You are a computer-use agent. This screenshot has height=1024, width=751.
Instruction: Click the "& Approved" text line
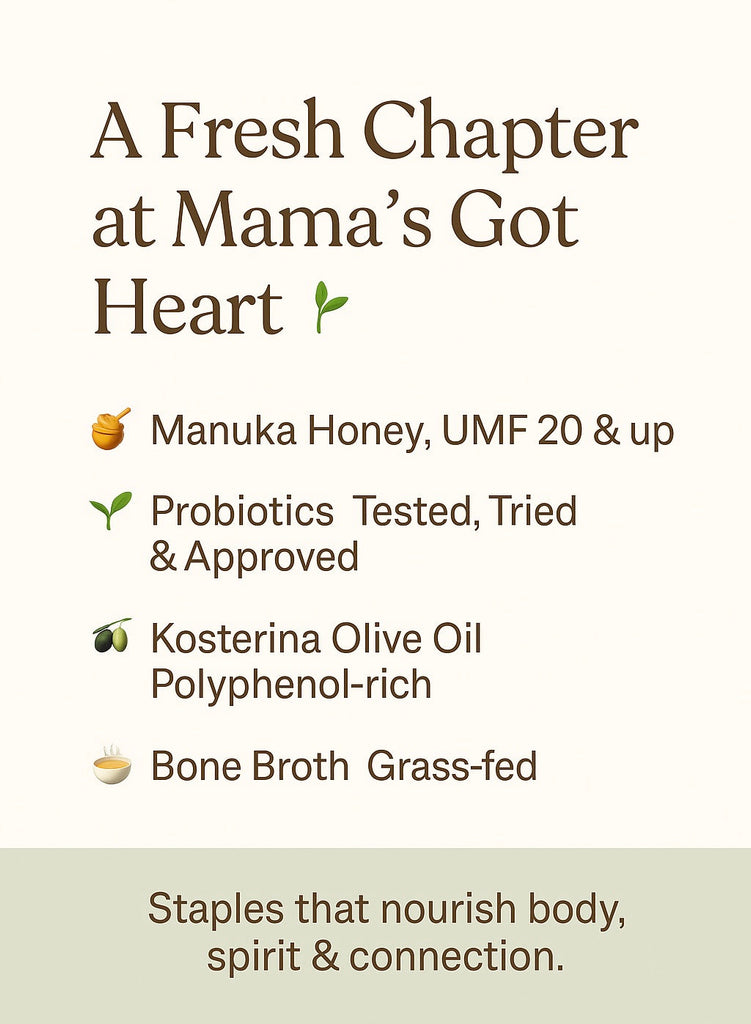tap(254, 557)
